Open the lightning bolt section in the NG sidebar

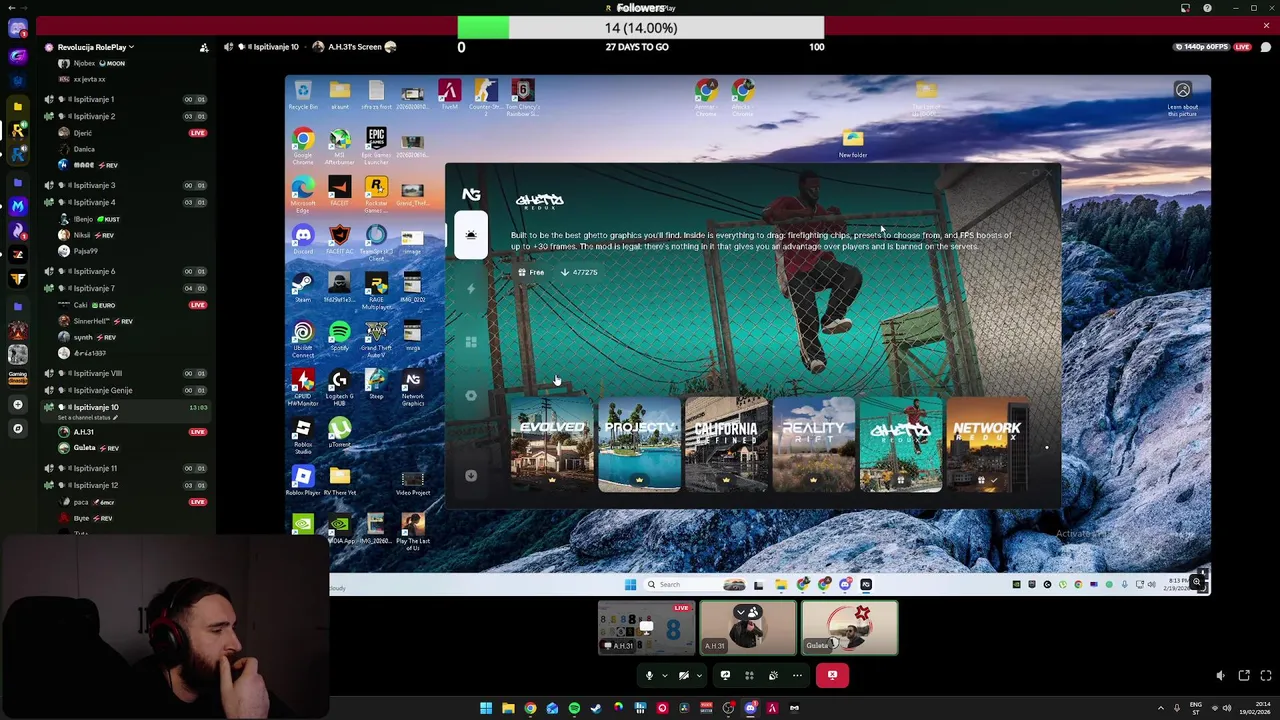(471, 289)
